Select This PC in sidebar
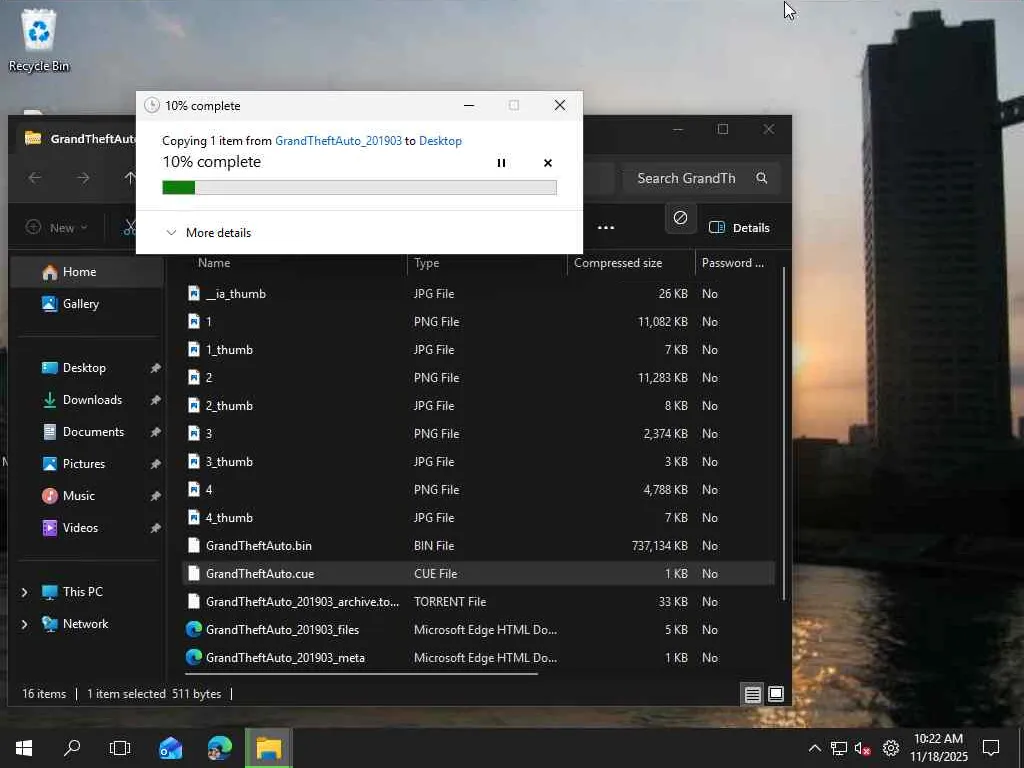The image size is (1024, 768). click(x=72, y=592)
